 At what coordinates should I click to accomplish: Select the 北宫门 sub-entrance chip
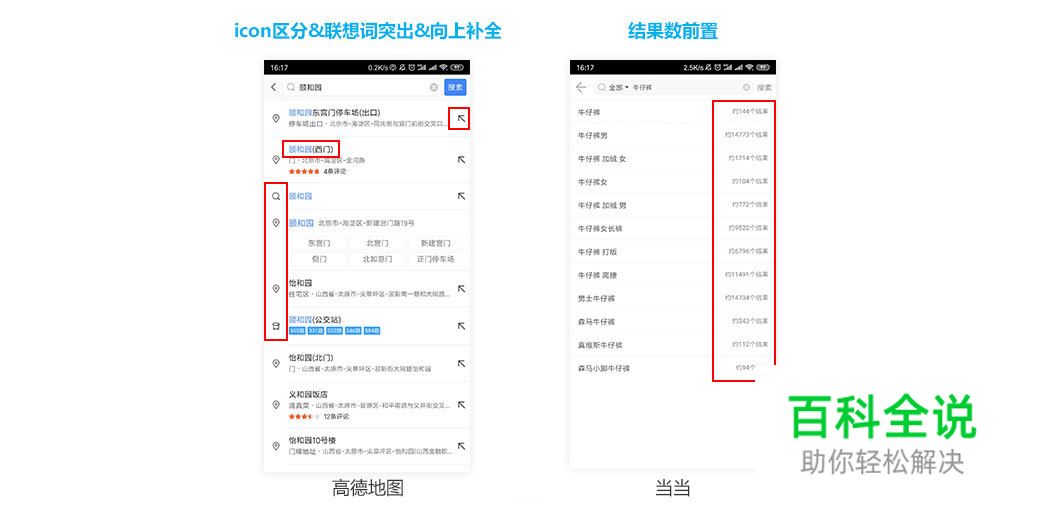(x=377, y=243)
